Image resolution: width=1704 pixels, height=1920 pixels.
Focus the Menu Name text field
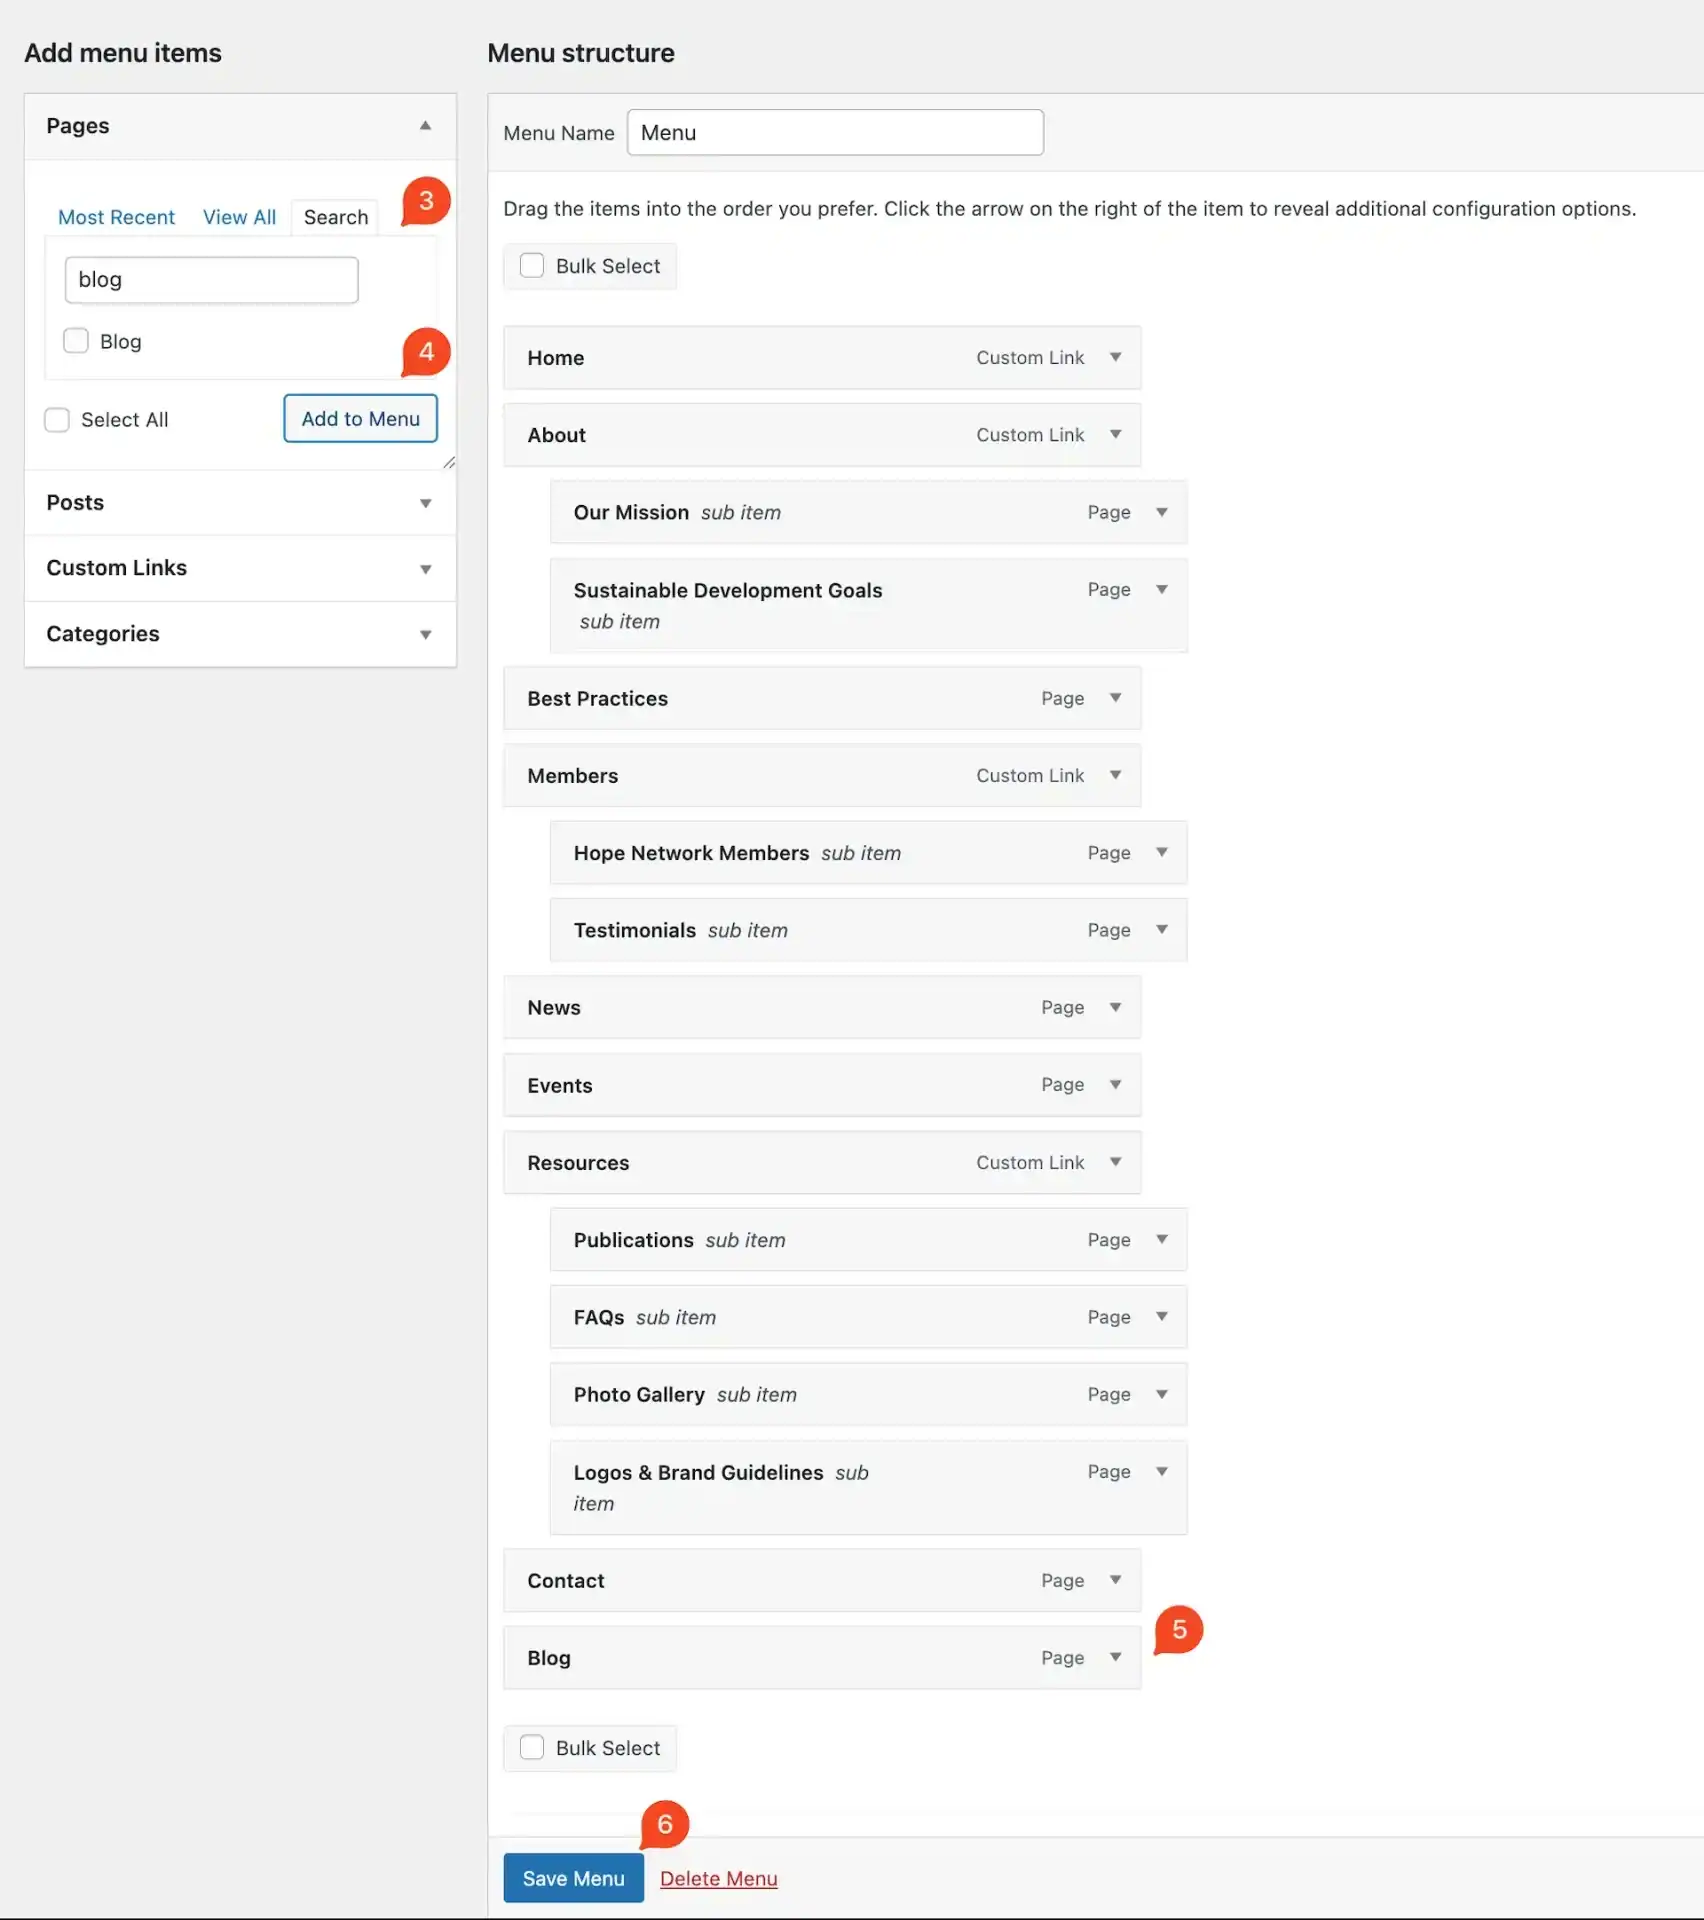(835, 133)
